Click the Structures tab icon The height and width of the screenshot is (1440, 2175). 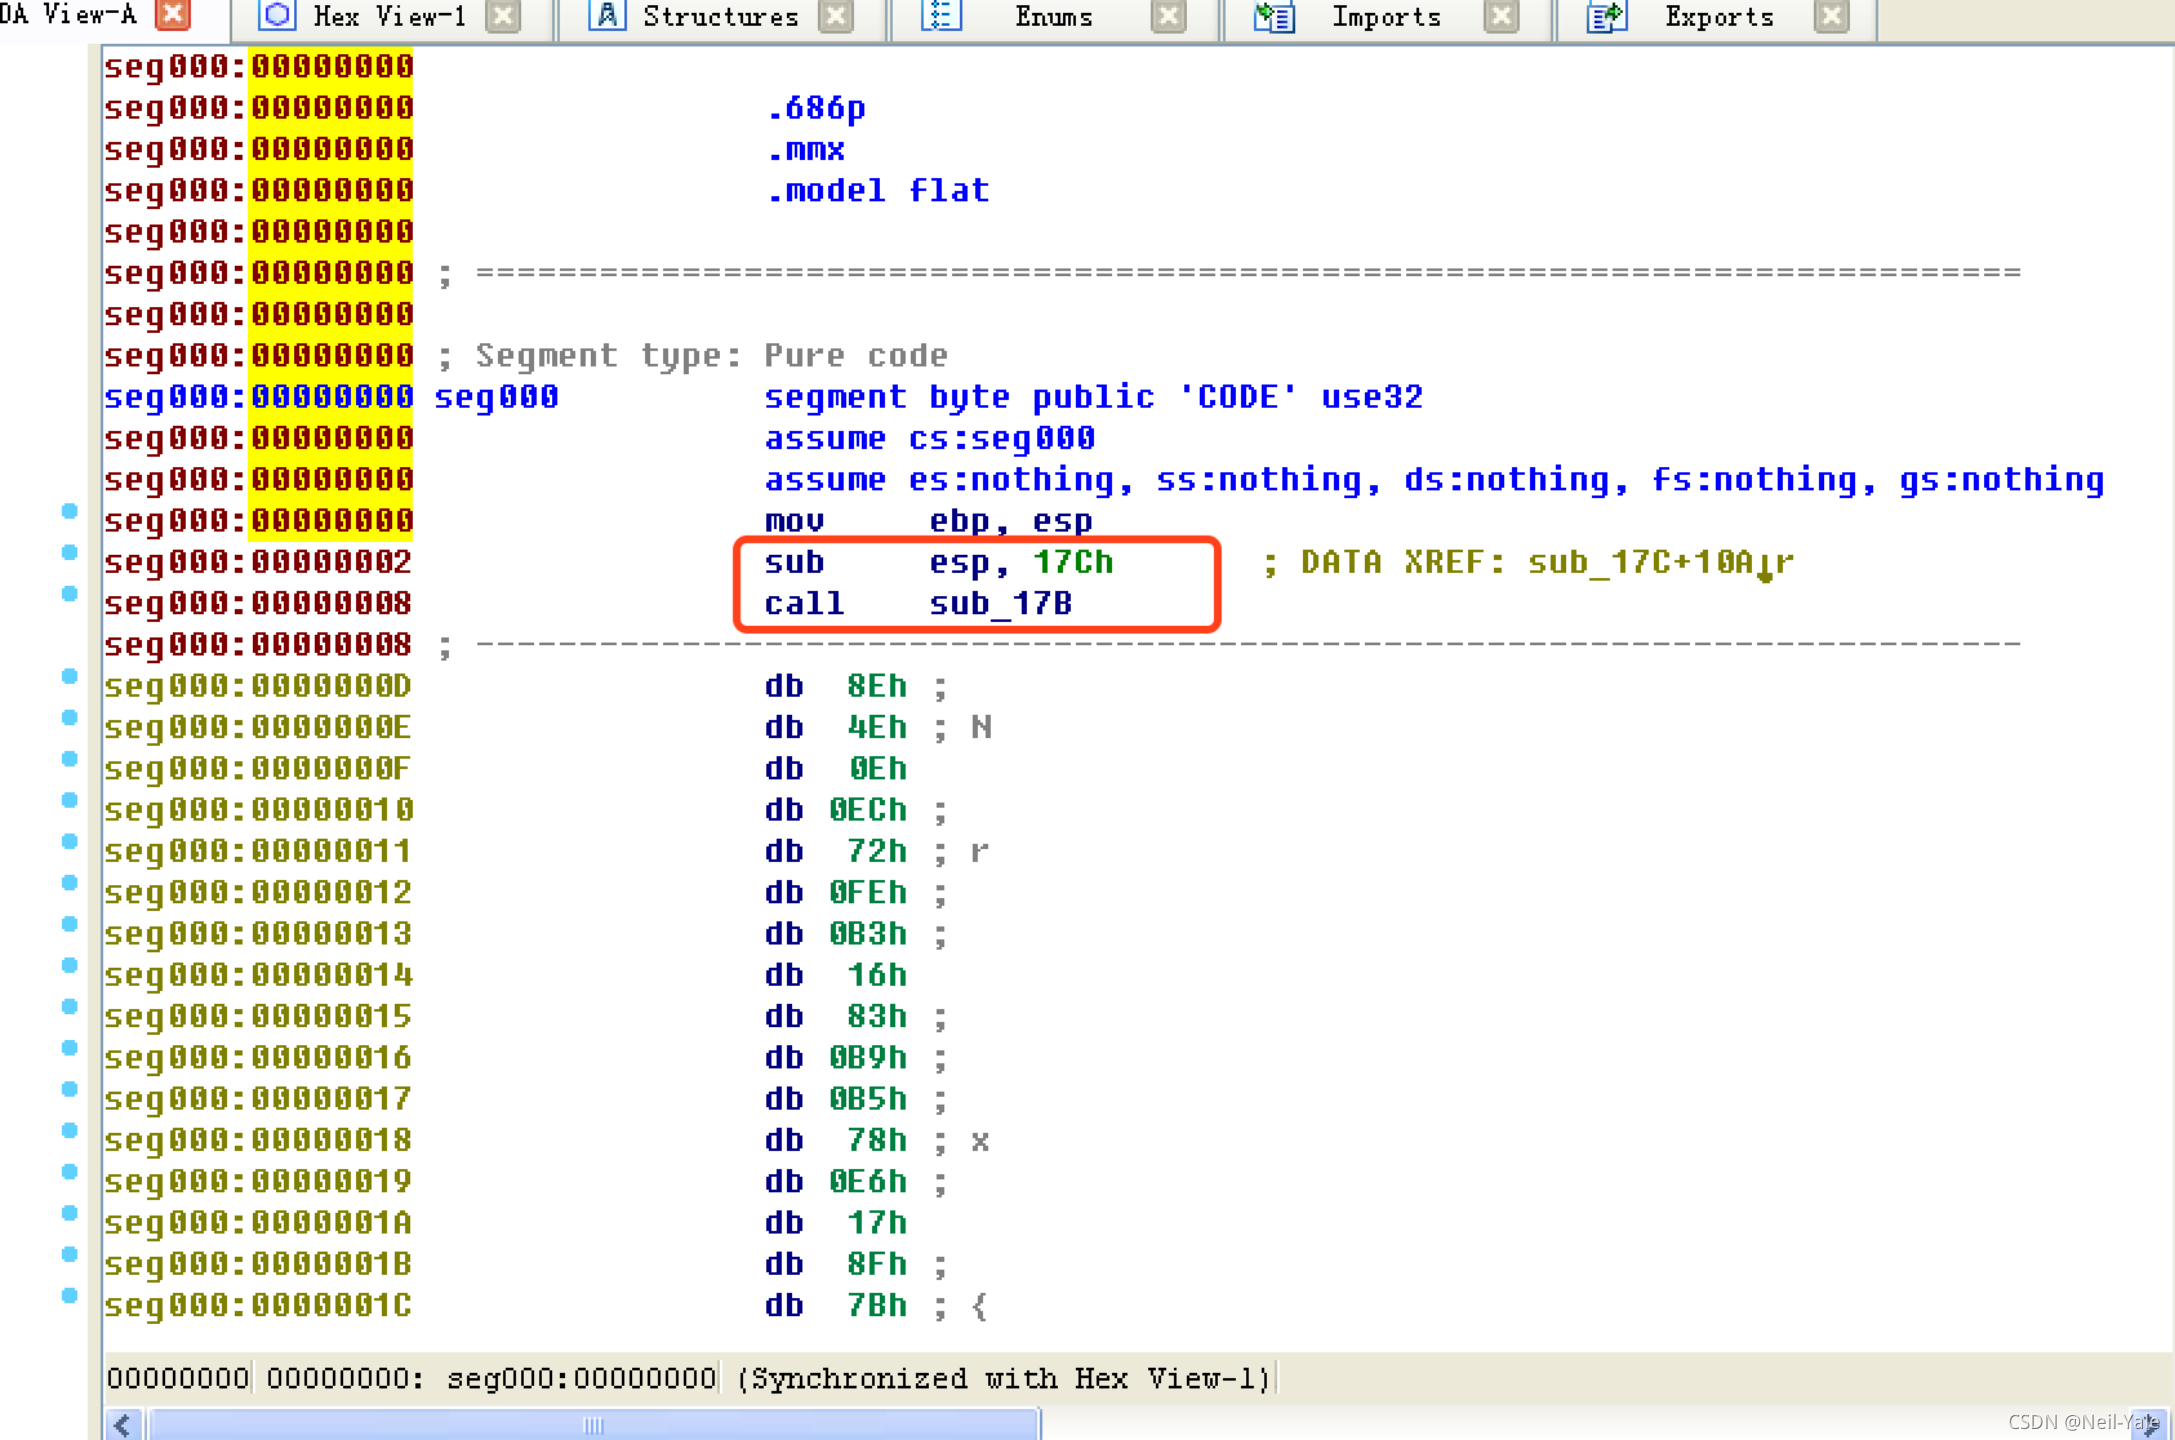pos(606,15)
